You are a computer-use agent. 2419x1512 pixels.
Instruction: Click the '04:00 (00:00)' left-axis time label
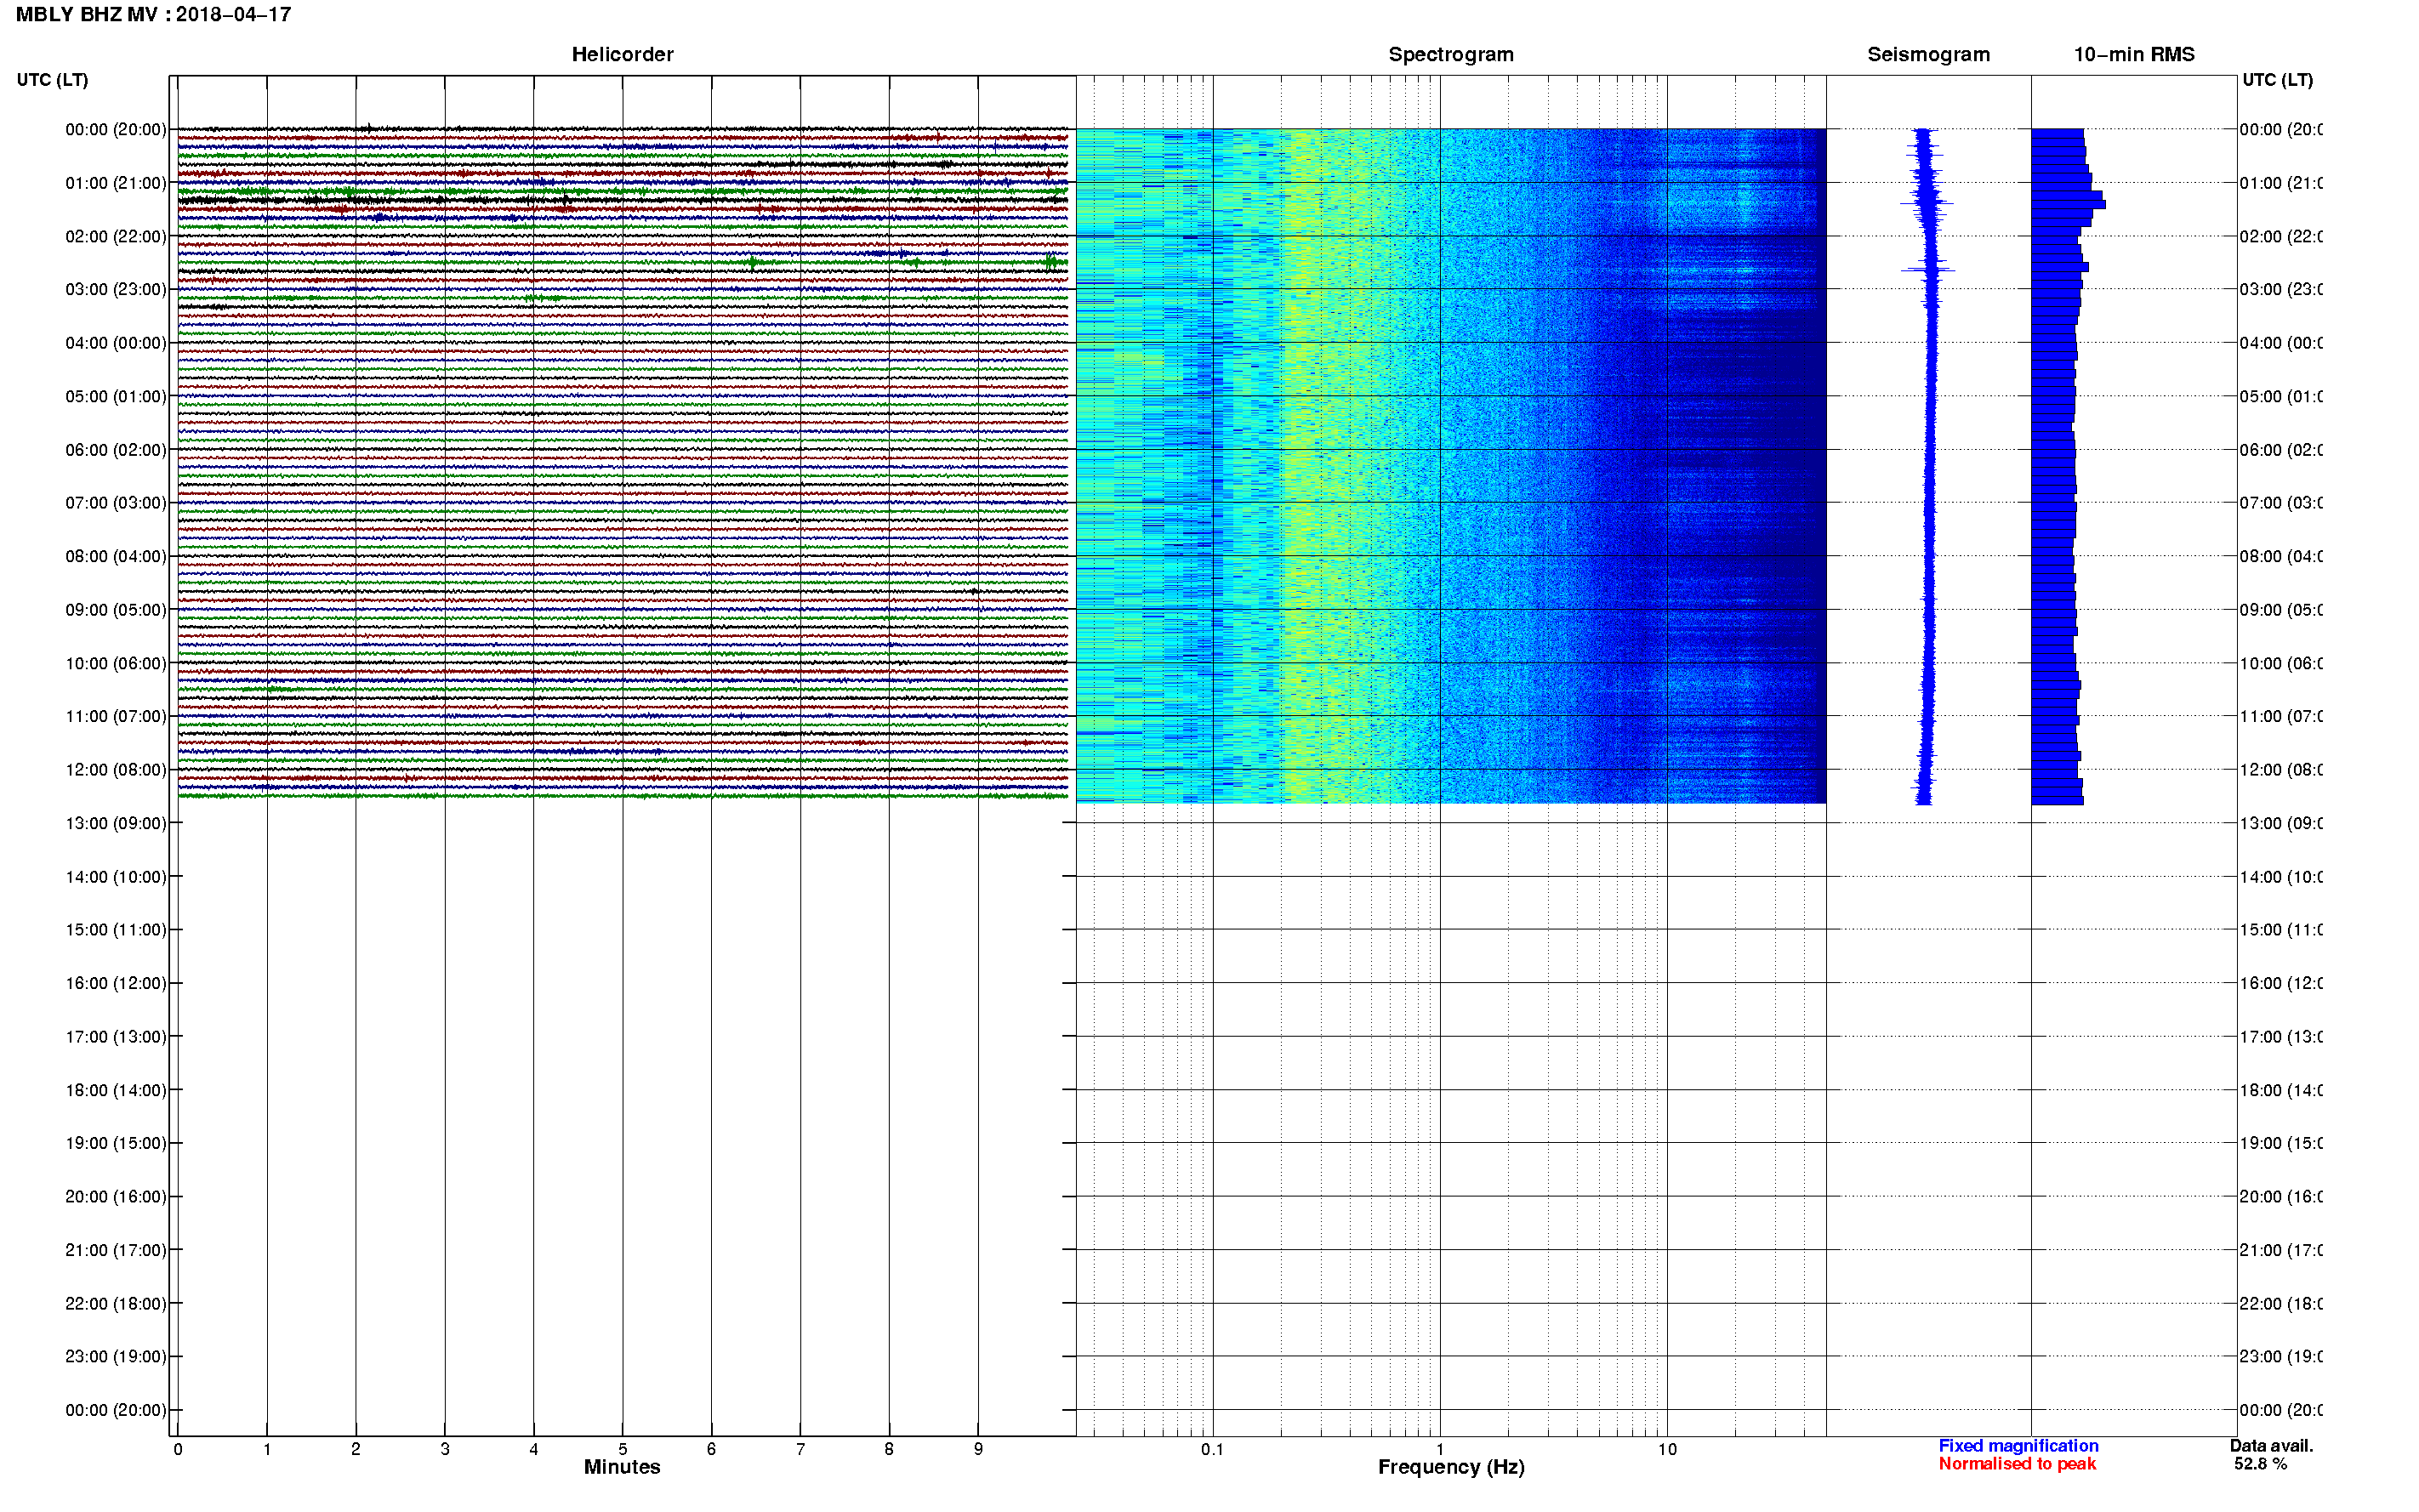(116, 343)
